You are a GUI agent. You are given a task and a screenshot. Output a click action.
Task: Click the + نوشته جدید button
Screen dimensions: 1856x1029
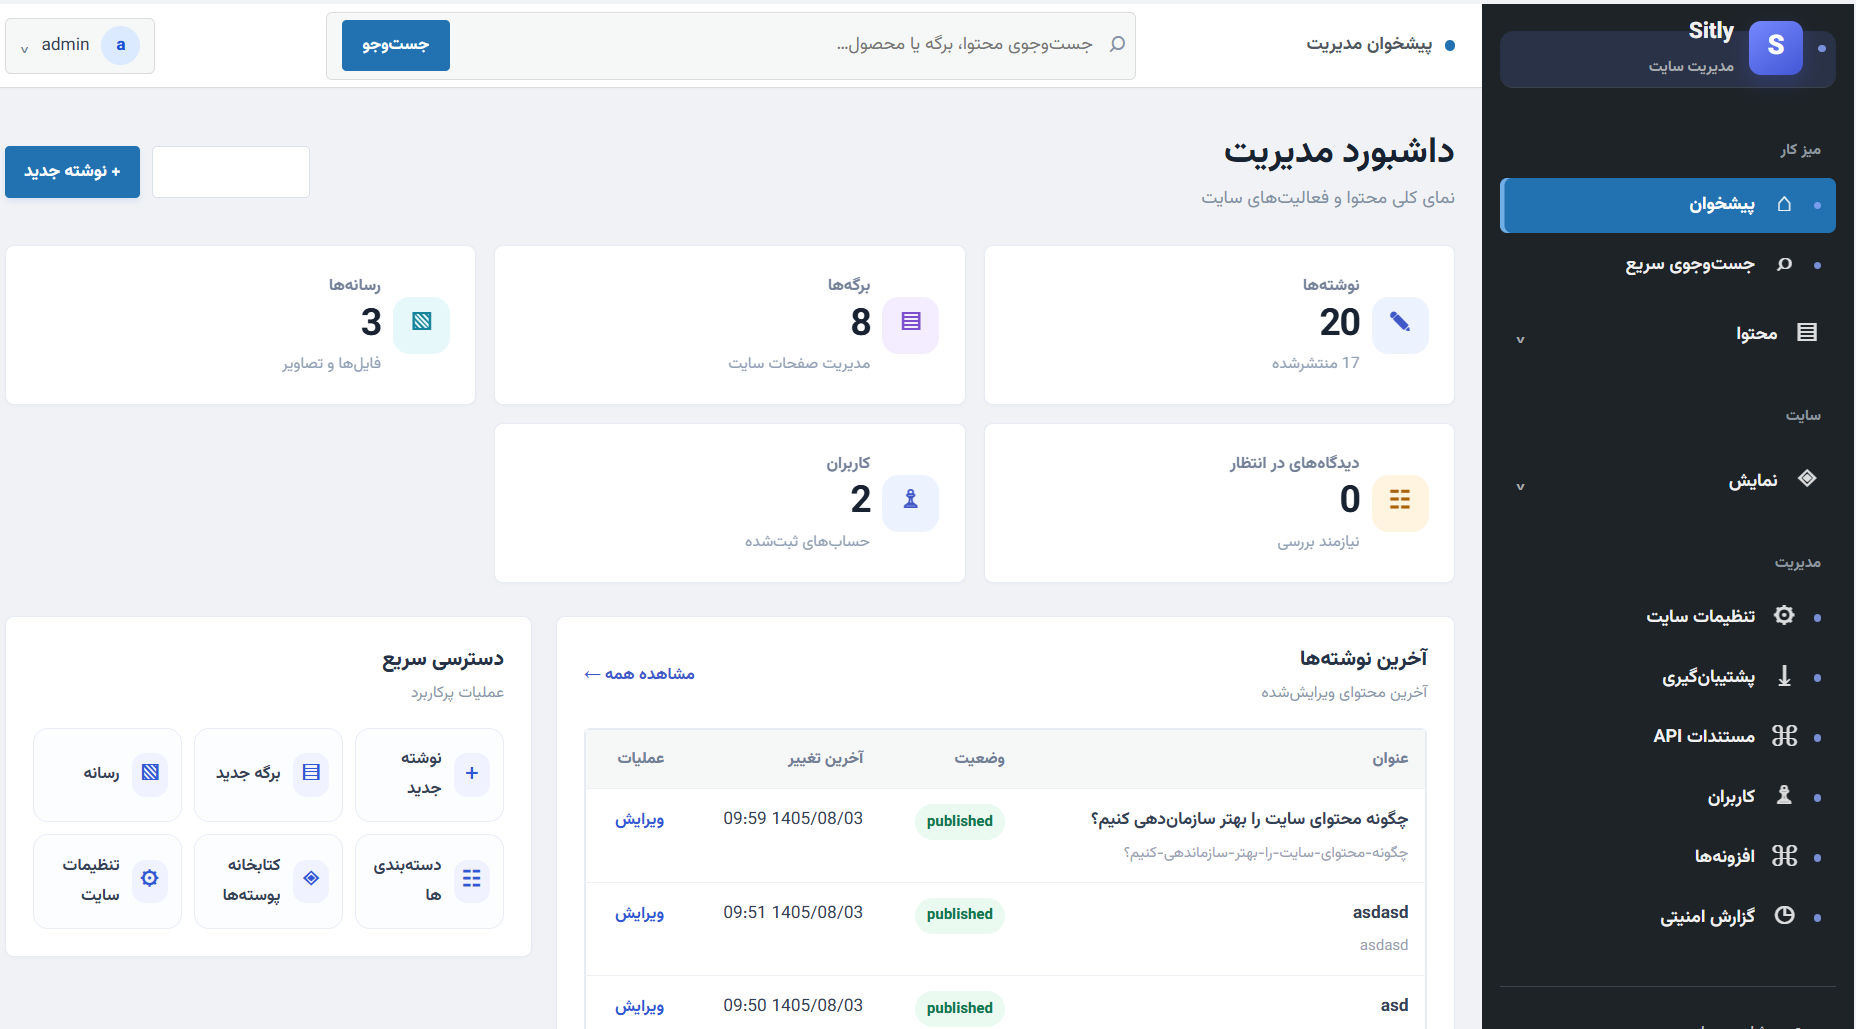tap(72, 172)
